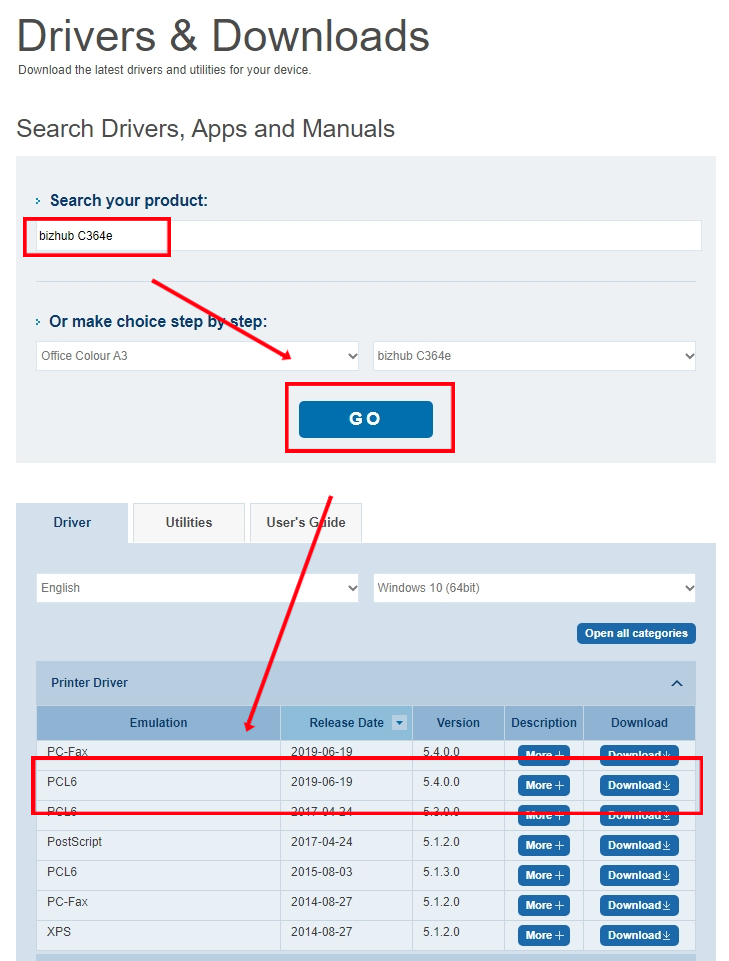Expand More for PCL6 version 5.4.0.0
This screenshot has width=729, height=961.
point(544,785)
